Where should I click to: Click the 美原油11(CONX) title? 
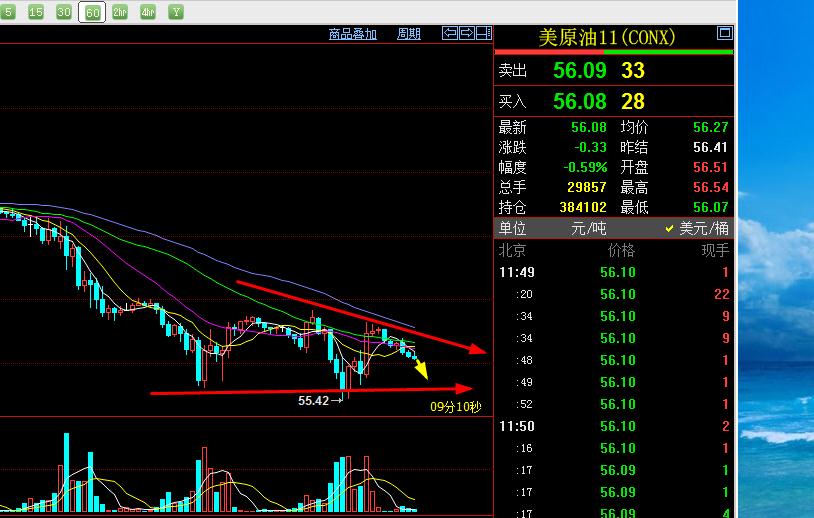[x=607, y=38]
